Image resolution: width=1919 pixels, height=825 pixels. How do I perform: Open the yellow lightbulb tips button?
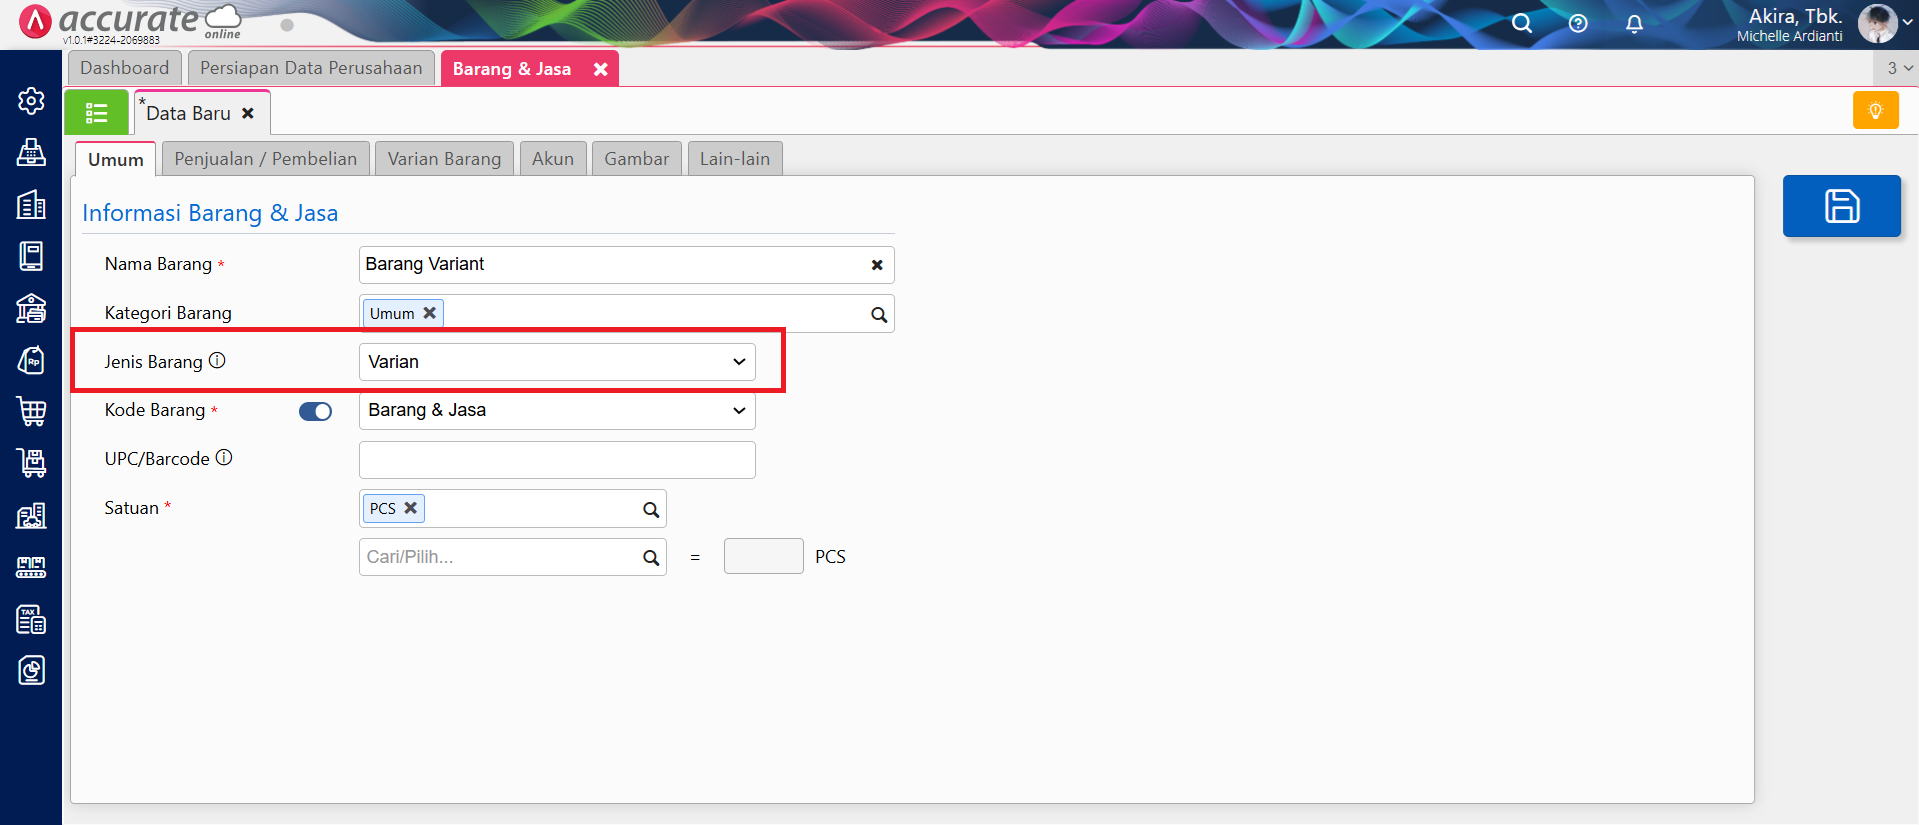pos(1875,111)
